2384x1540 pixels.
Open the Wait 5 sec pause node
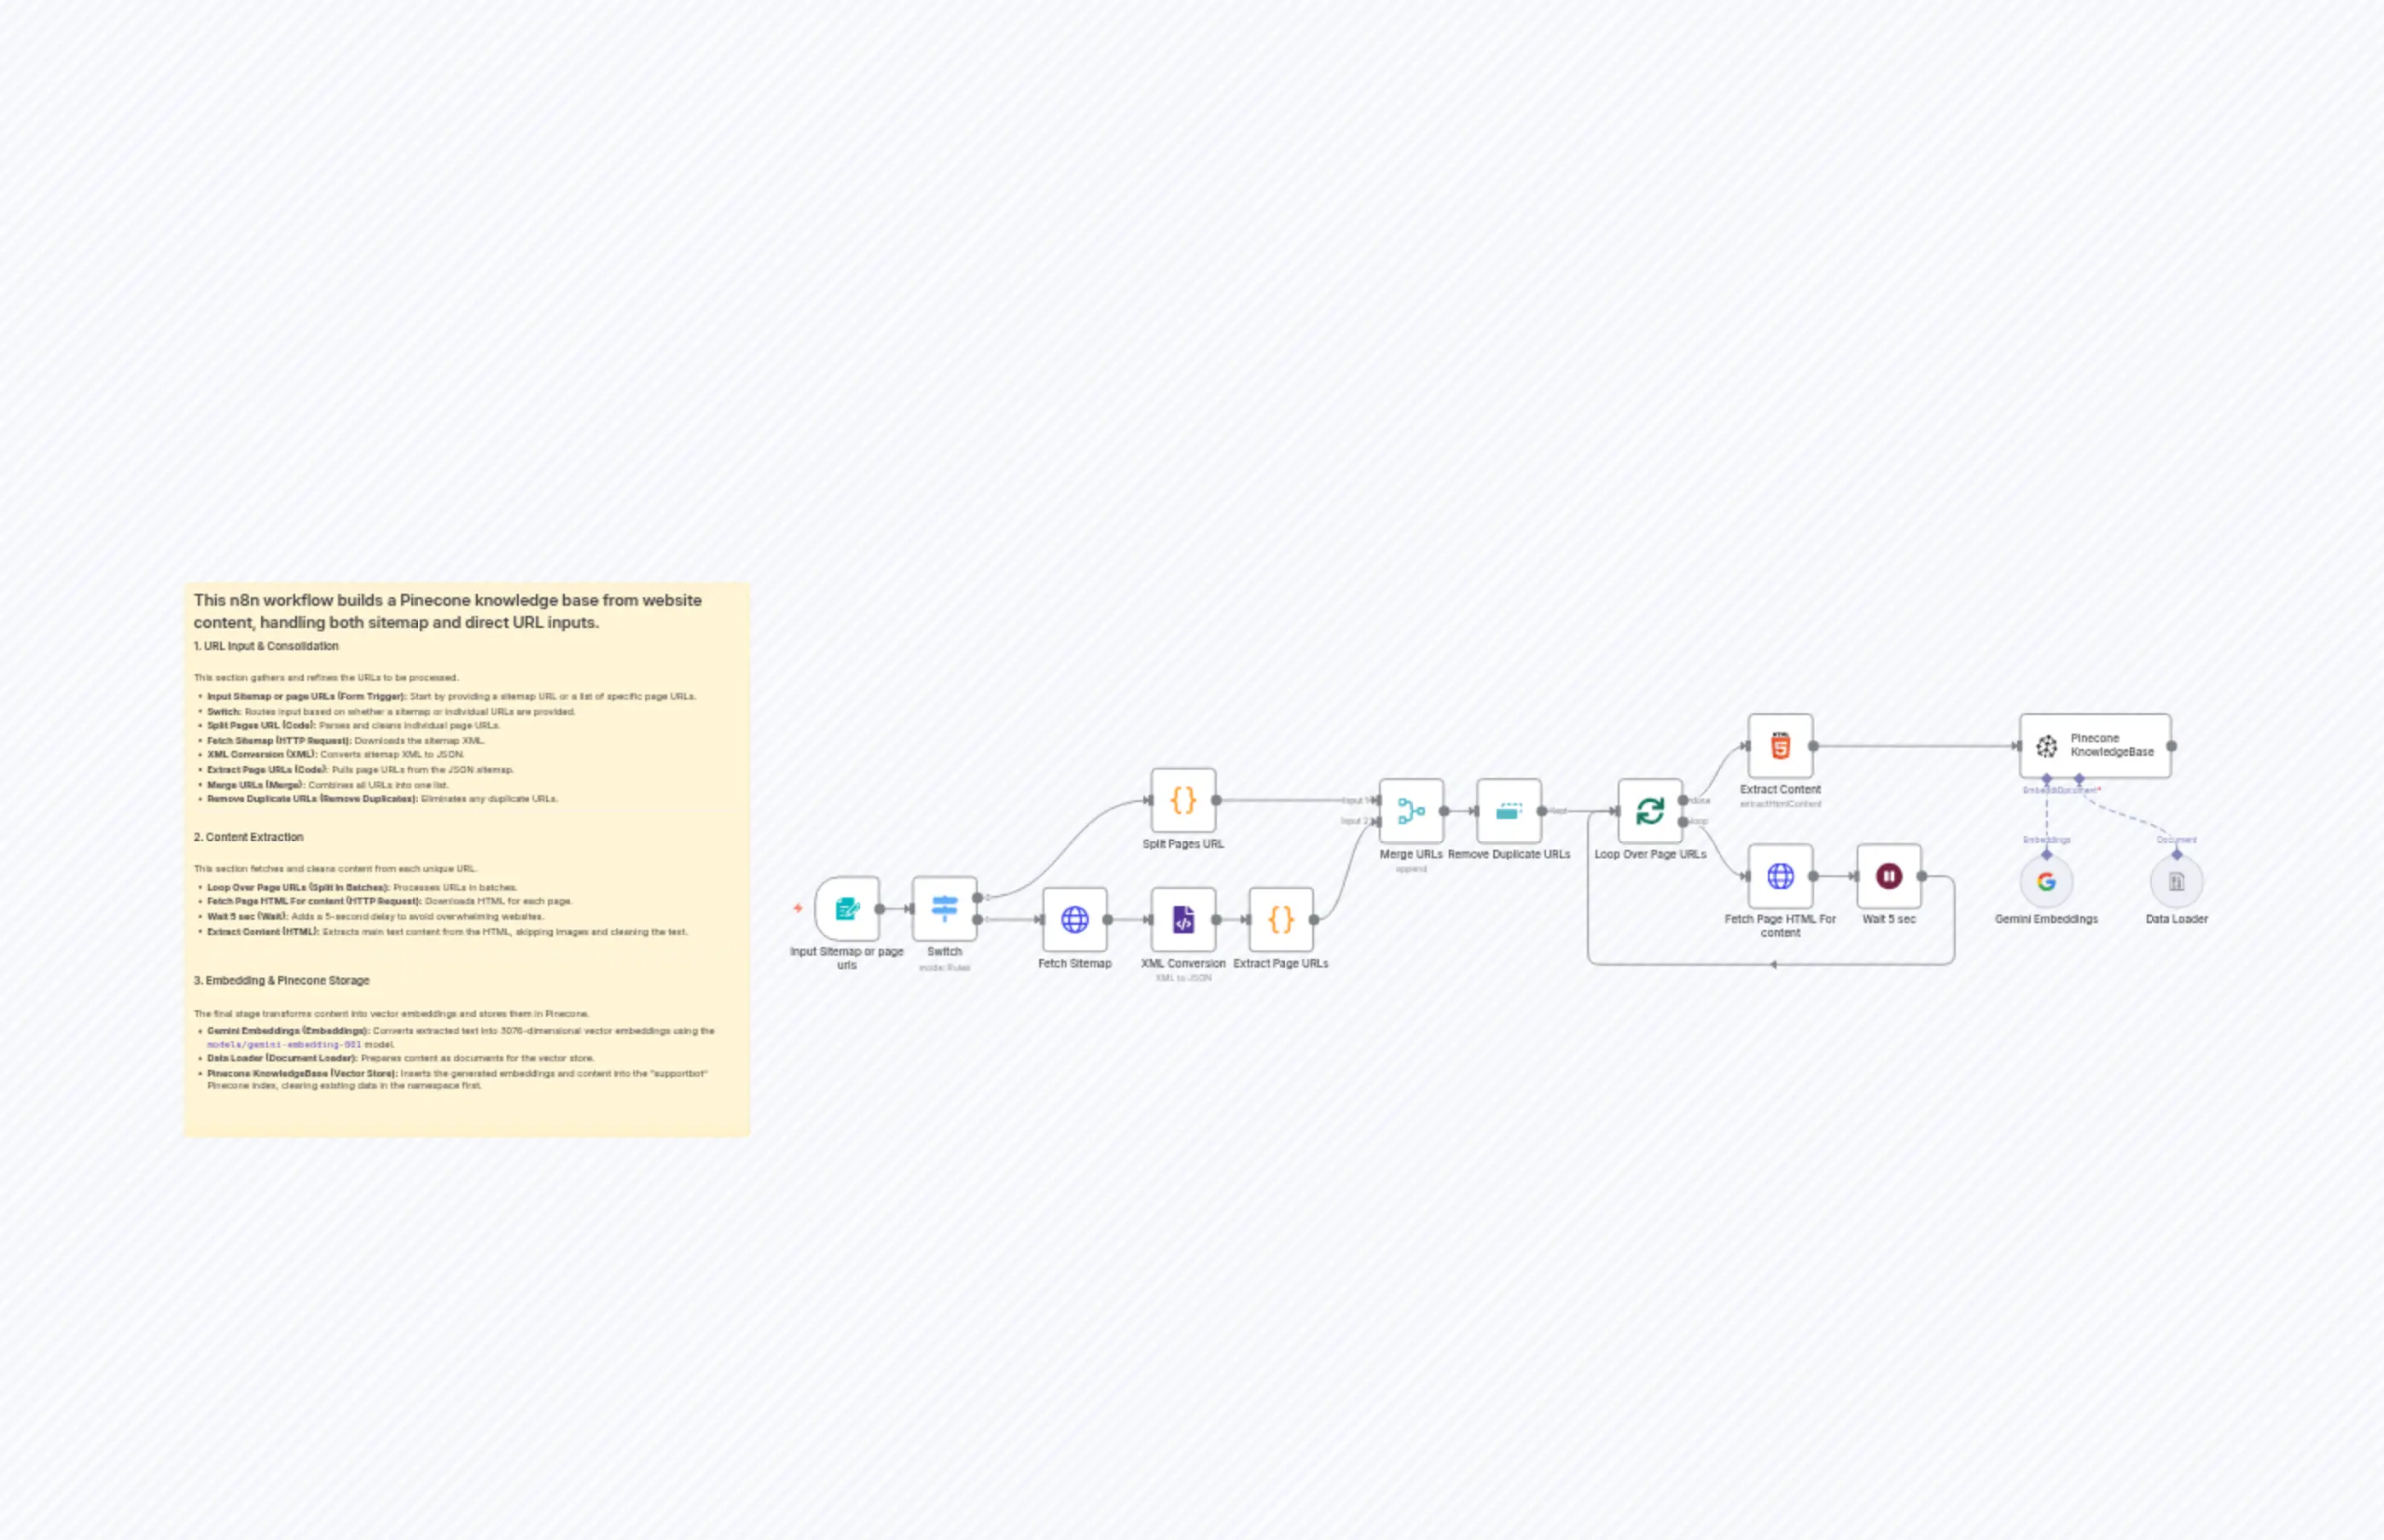[x=1887, y=875]
